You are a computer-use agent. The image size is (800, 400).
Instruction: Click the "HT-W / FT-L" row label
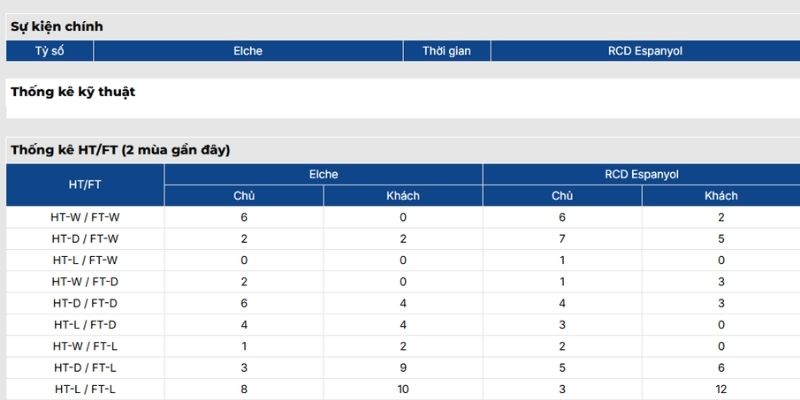(x=85, y=346)
